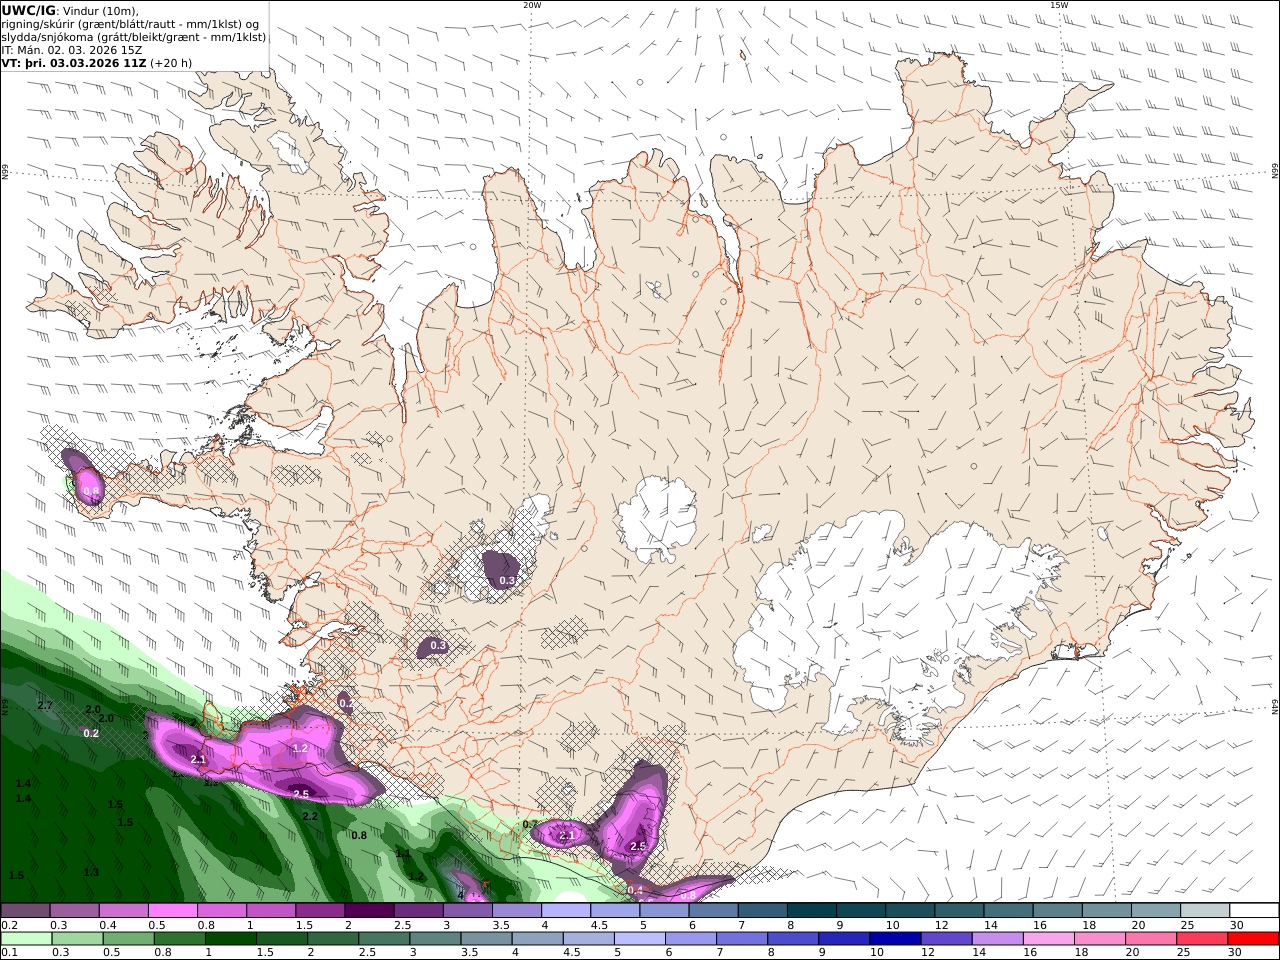Viewport: 1280px width, 960px height.
Task: Click the '1.2' snow value near Reykjavík
Action: point(300,748)
